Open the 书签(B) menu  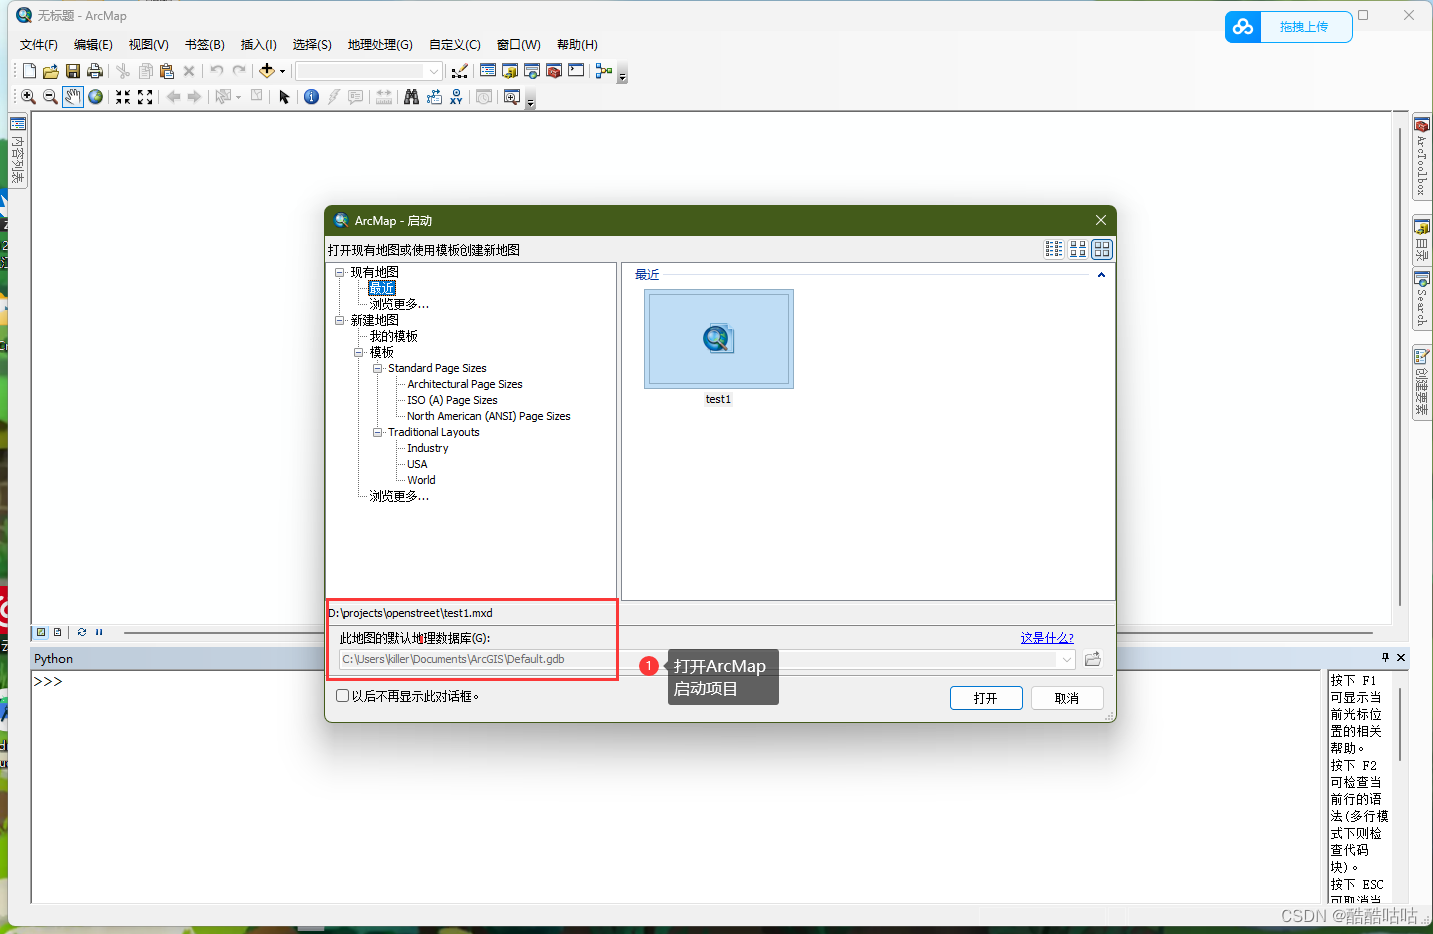pos(204,45)
